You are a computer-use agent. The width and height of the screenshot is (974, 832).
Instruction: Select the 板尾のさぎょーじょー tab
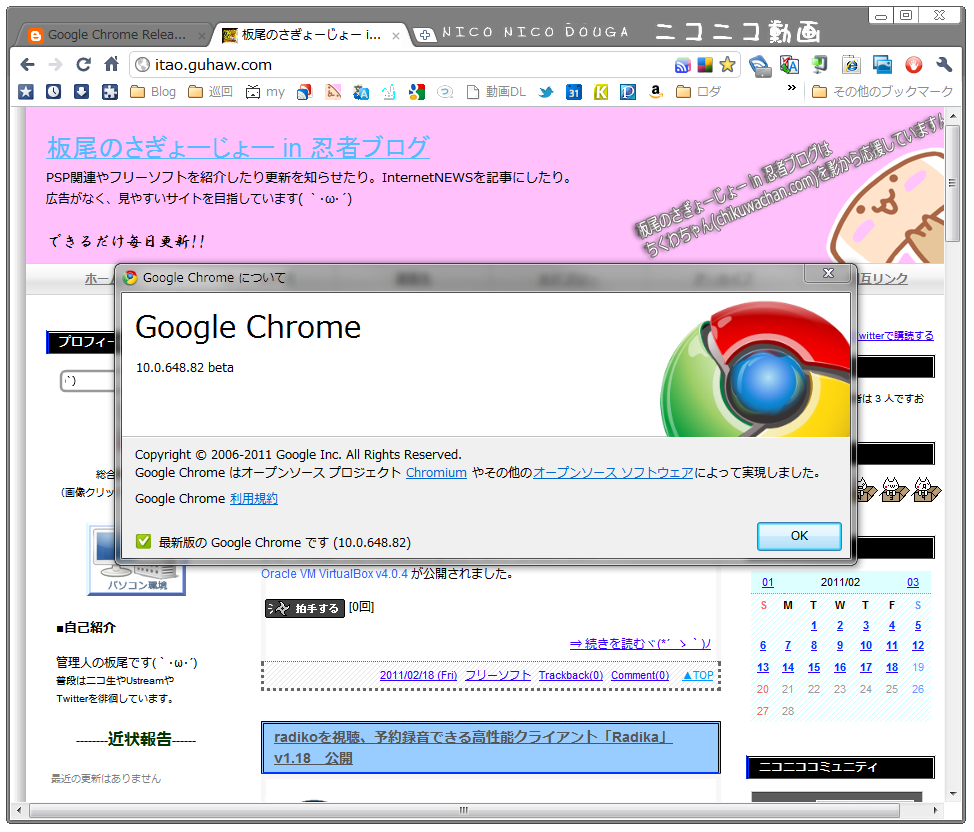click(311, 35)
